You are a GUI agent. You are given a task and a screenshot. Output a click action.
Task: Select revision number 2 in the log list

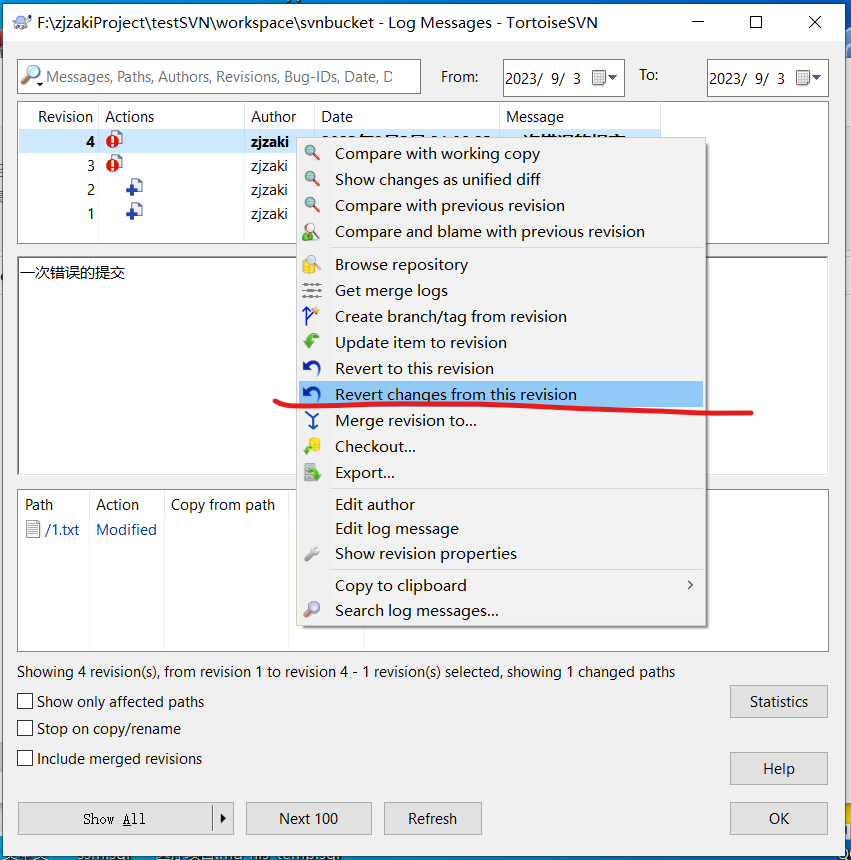[x=90, y=190]
